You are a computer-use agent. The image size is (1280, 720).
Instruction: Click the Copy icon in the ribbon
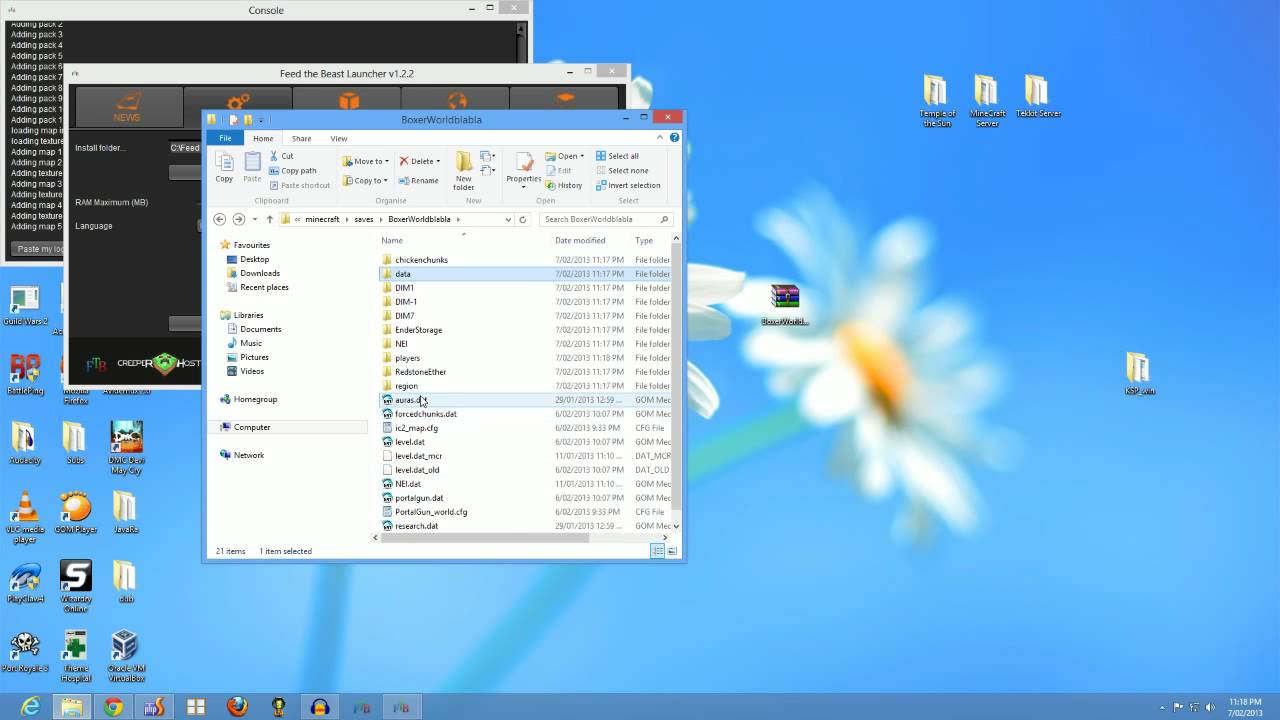tap(224, 167)
